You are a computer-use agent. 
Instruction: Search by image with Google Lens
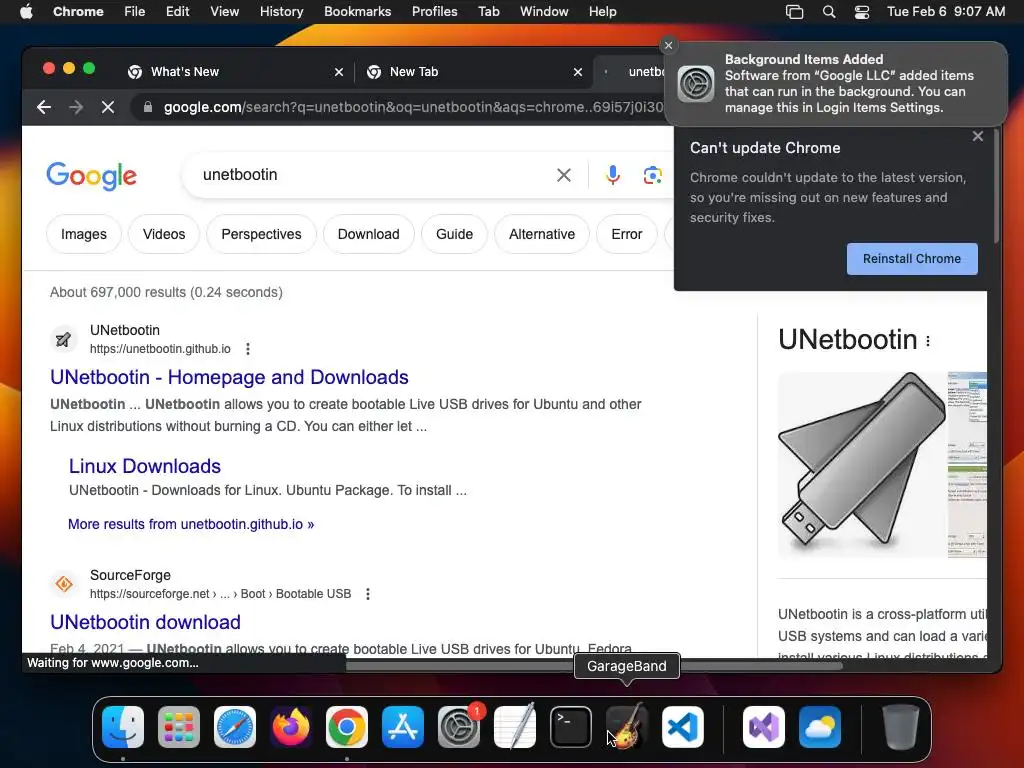(x=652, y=175)
